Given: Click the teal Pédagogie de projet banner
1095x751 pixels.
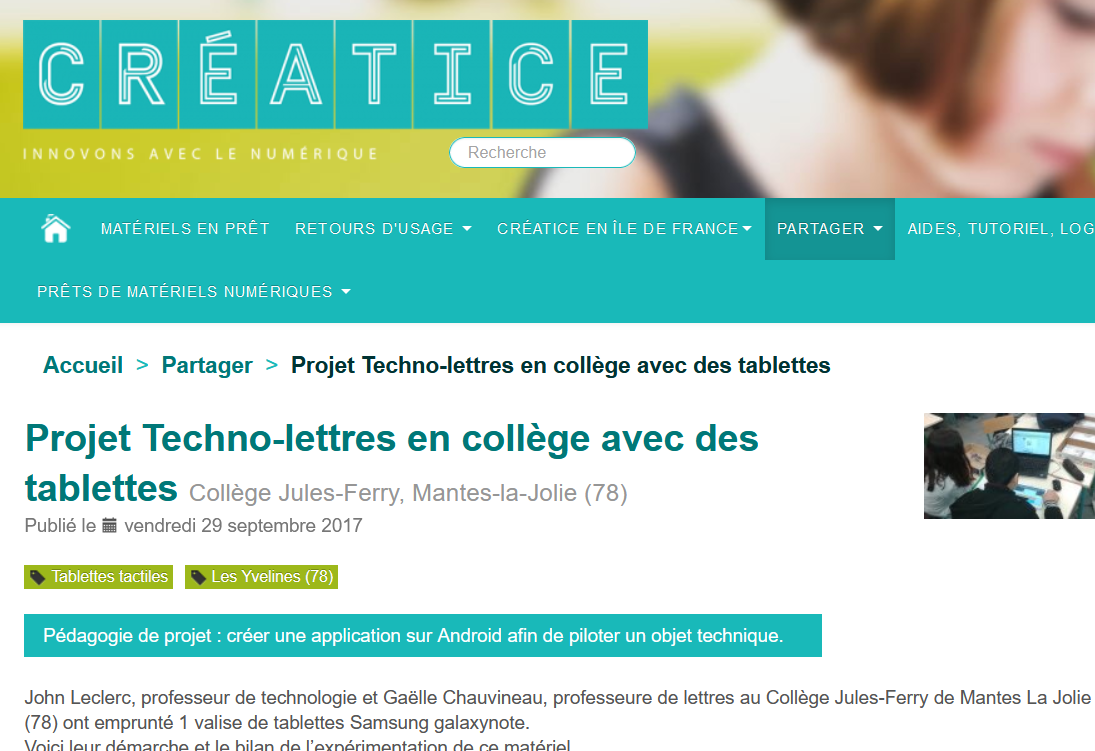Looking at the screenshot, I should pos(422,636).
